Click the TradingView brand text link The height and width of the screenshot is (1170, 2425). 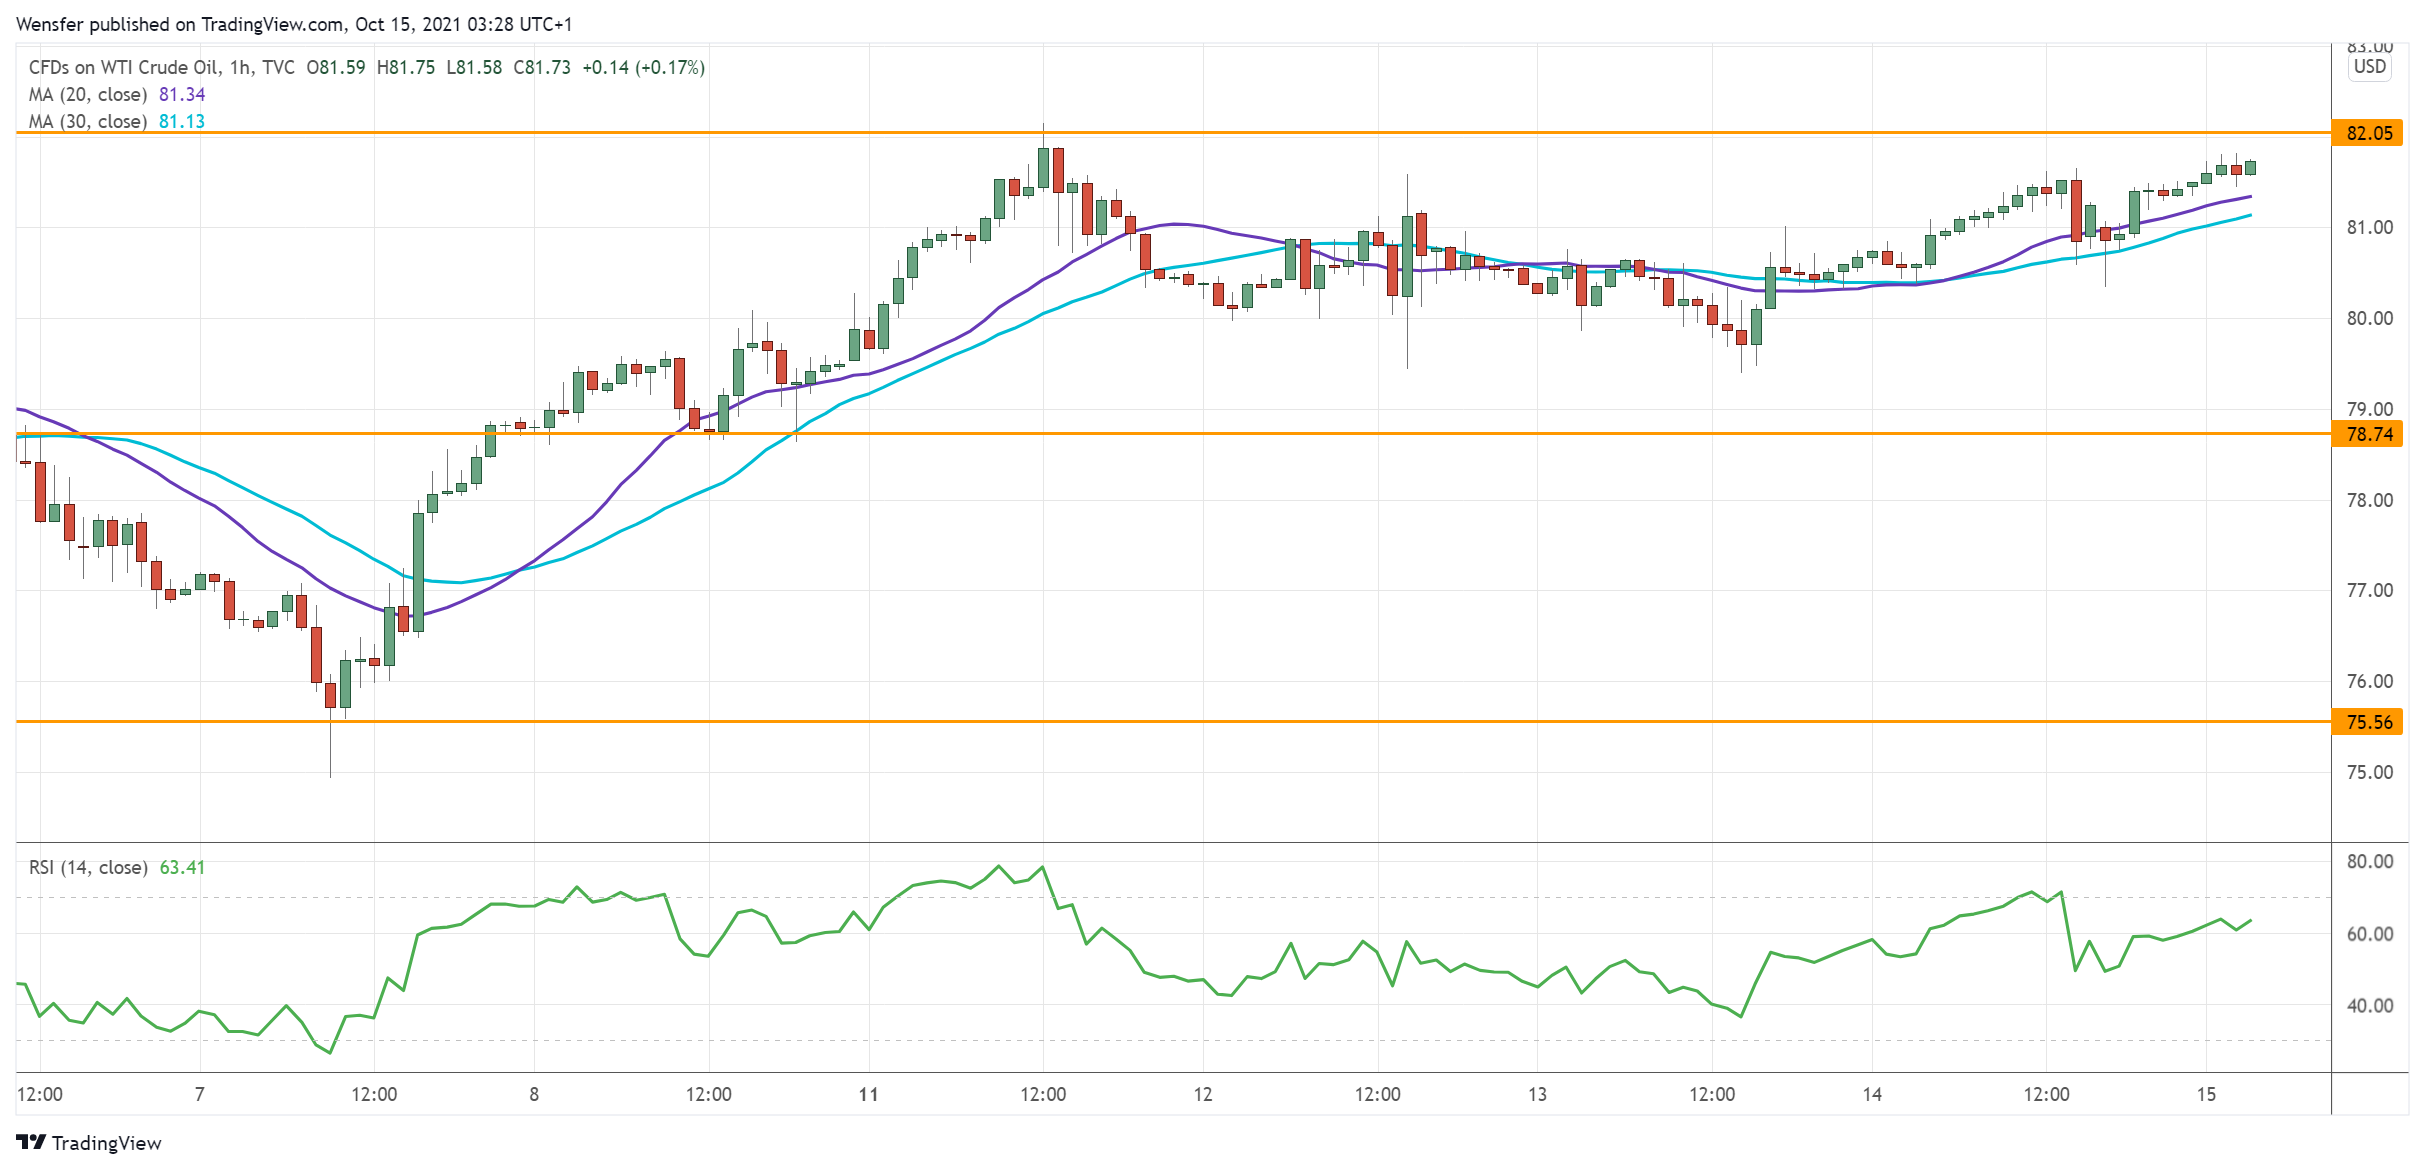tap(106, 1143)
